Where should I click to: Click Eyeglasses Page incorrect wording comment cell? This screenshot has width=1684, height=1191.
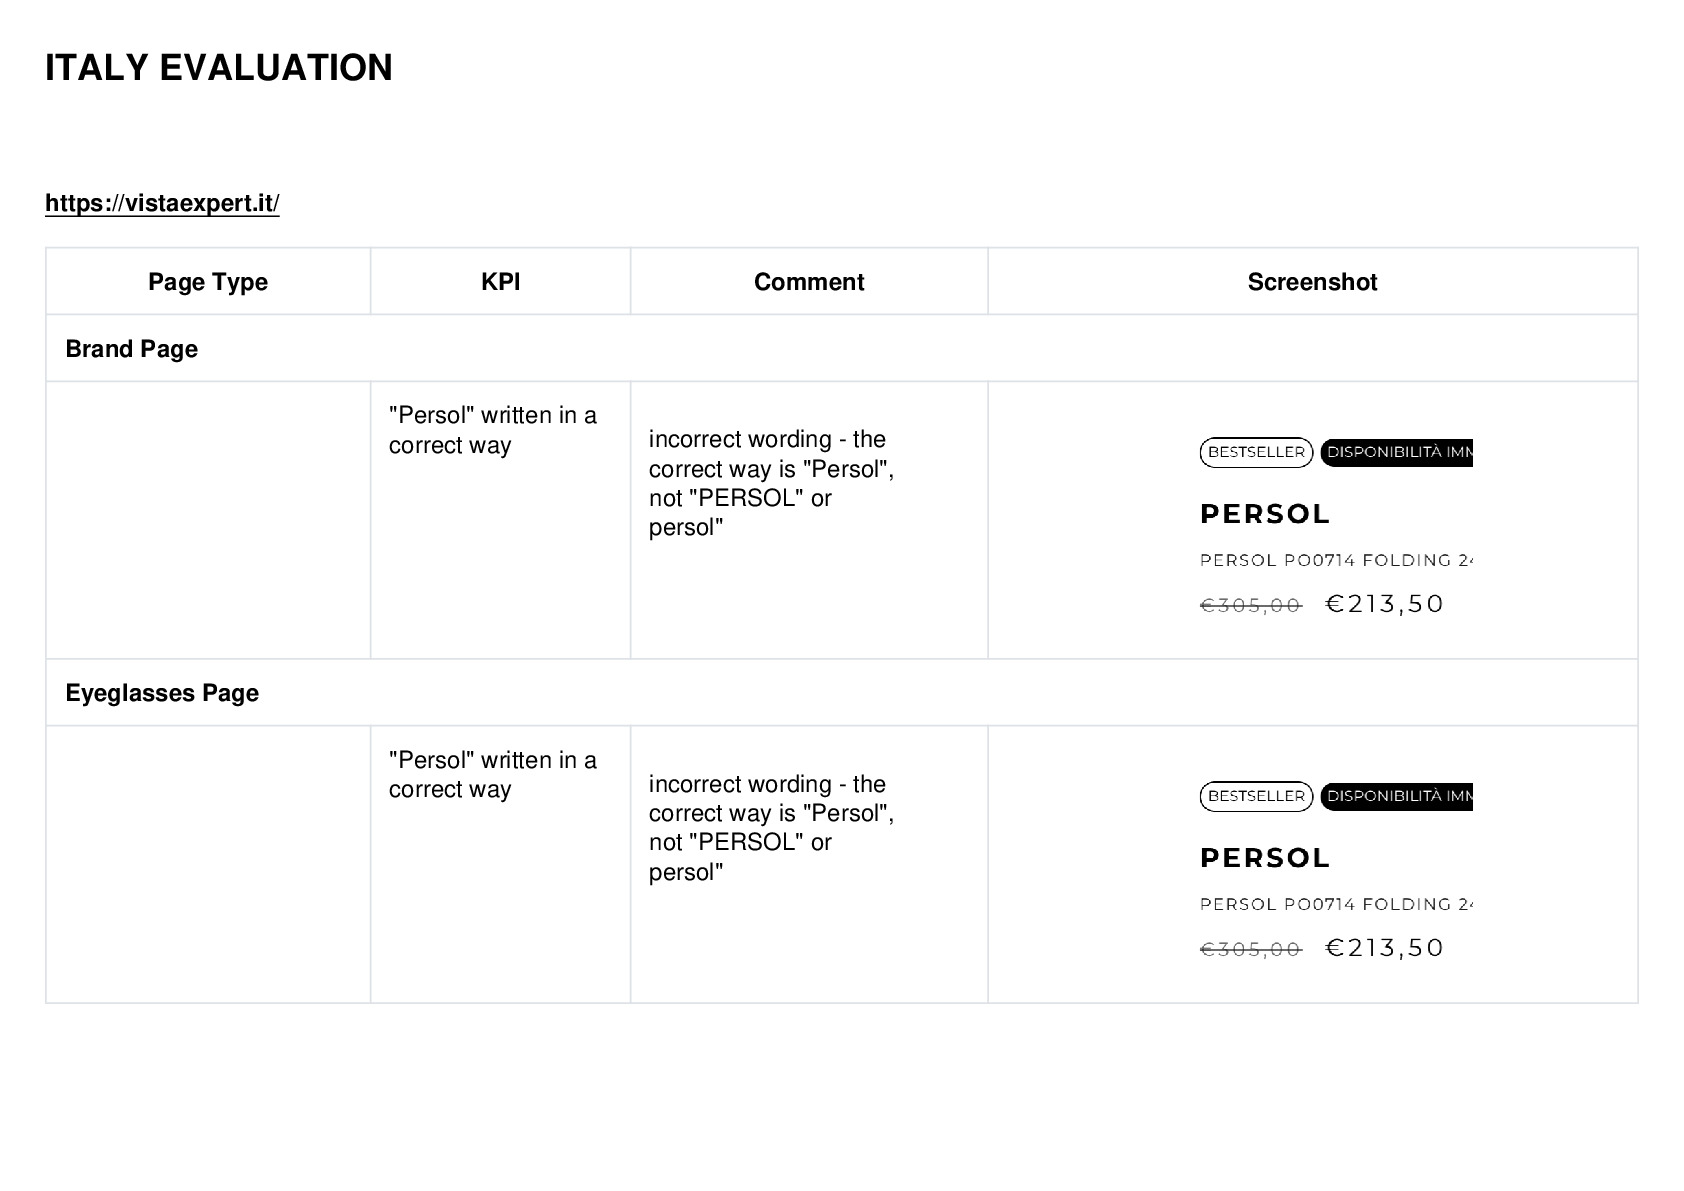pos(809,864)
